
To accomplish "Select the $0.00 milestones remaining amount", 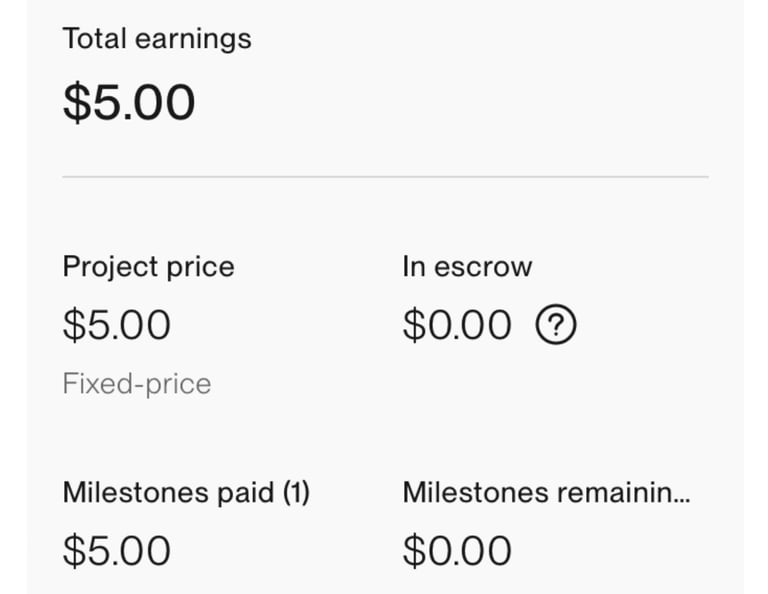I will pos(457,551).
